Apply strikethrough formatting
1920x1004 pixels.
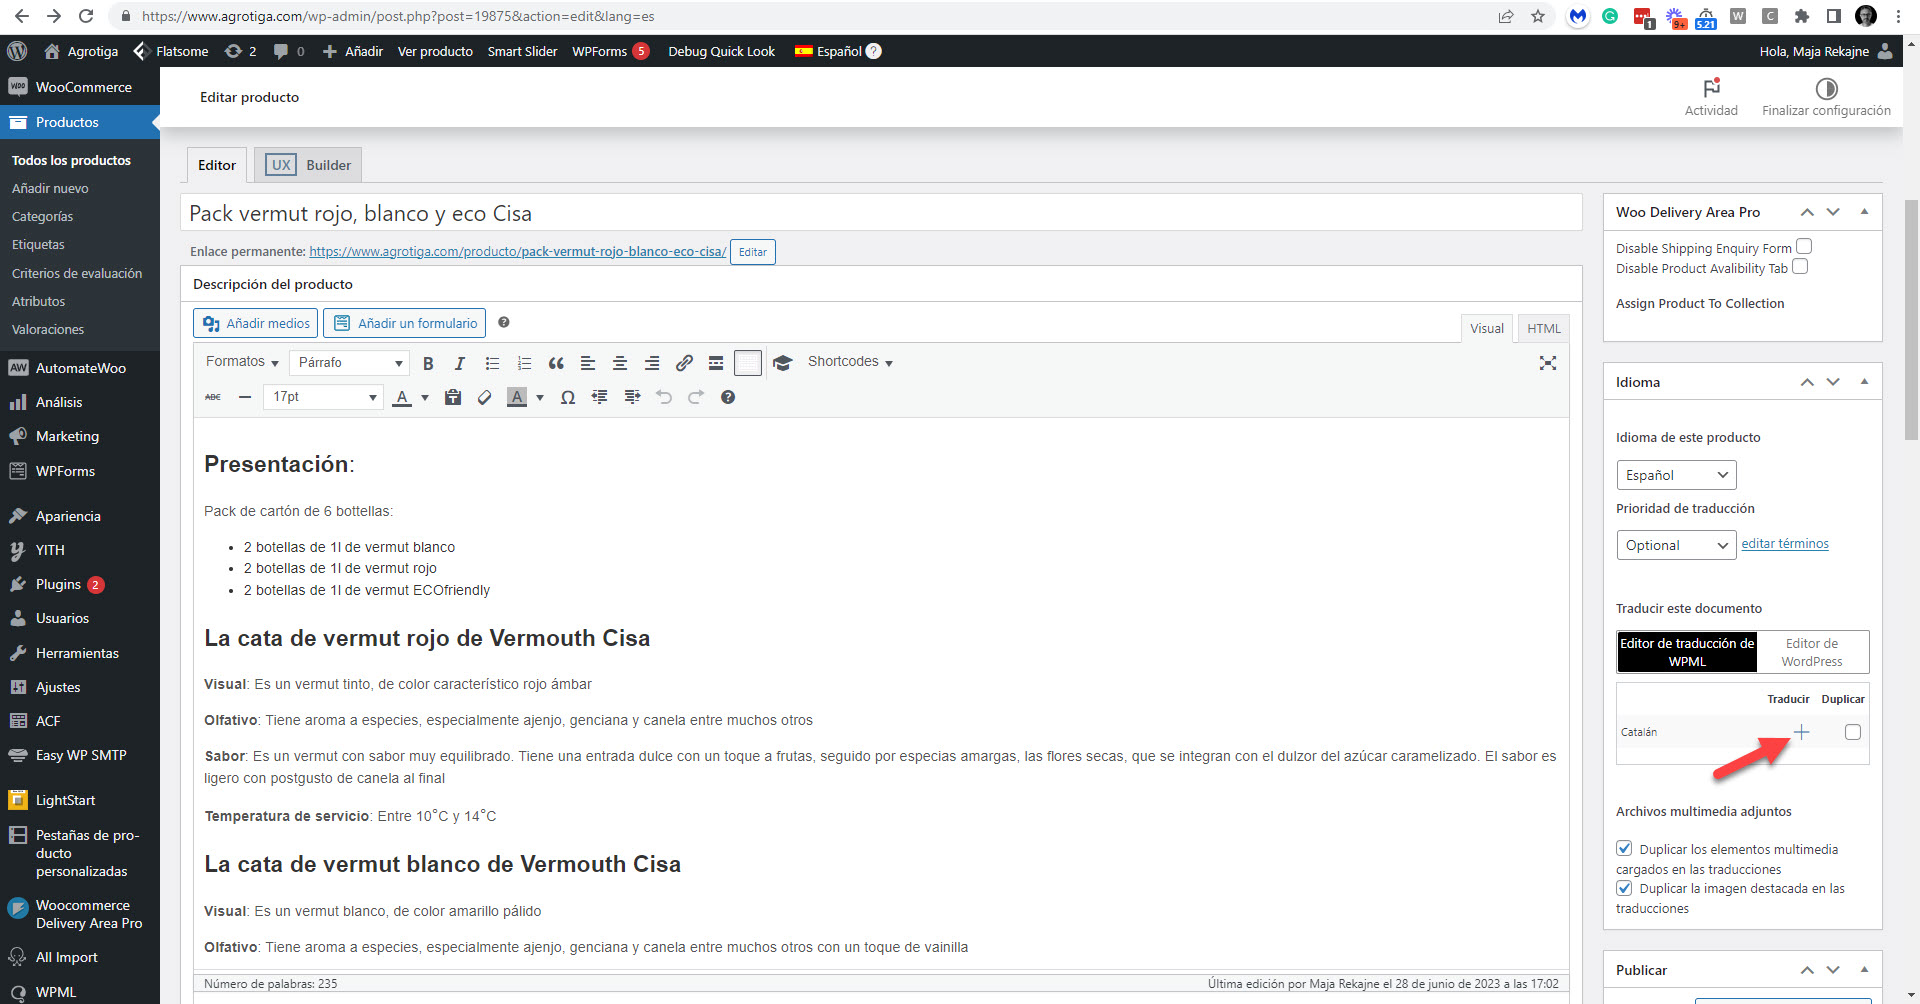(213, 397)
